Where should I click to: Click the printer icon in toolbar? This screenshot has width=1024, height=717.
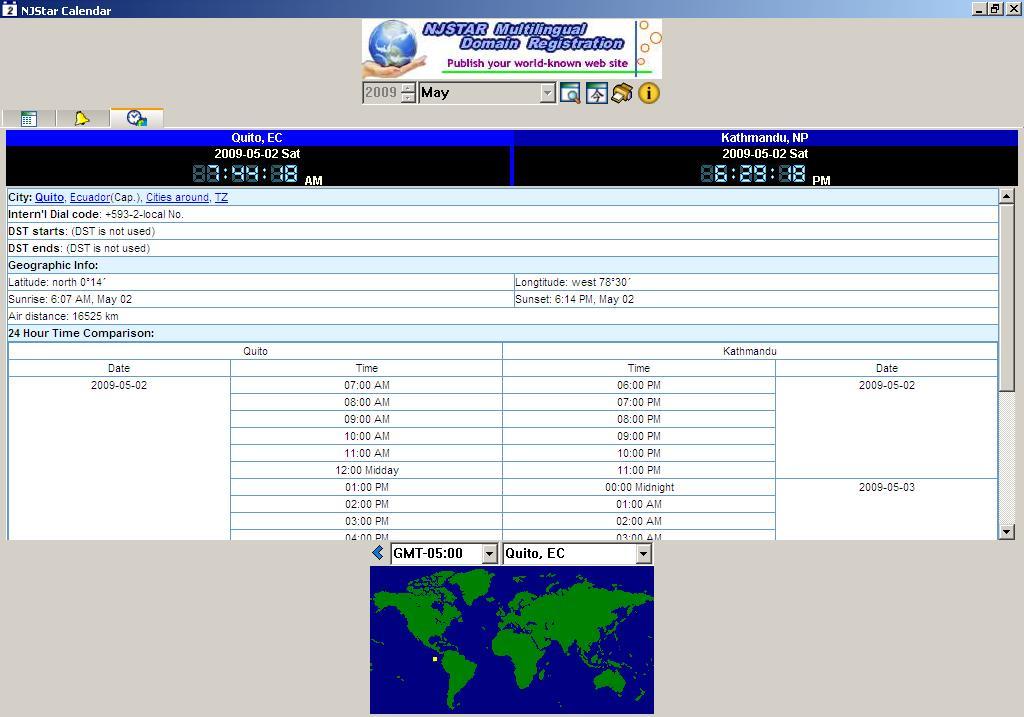(622, 93)
